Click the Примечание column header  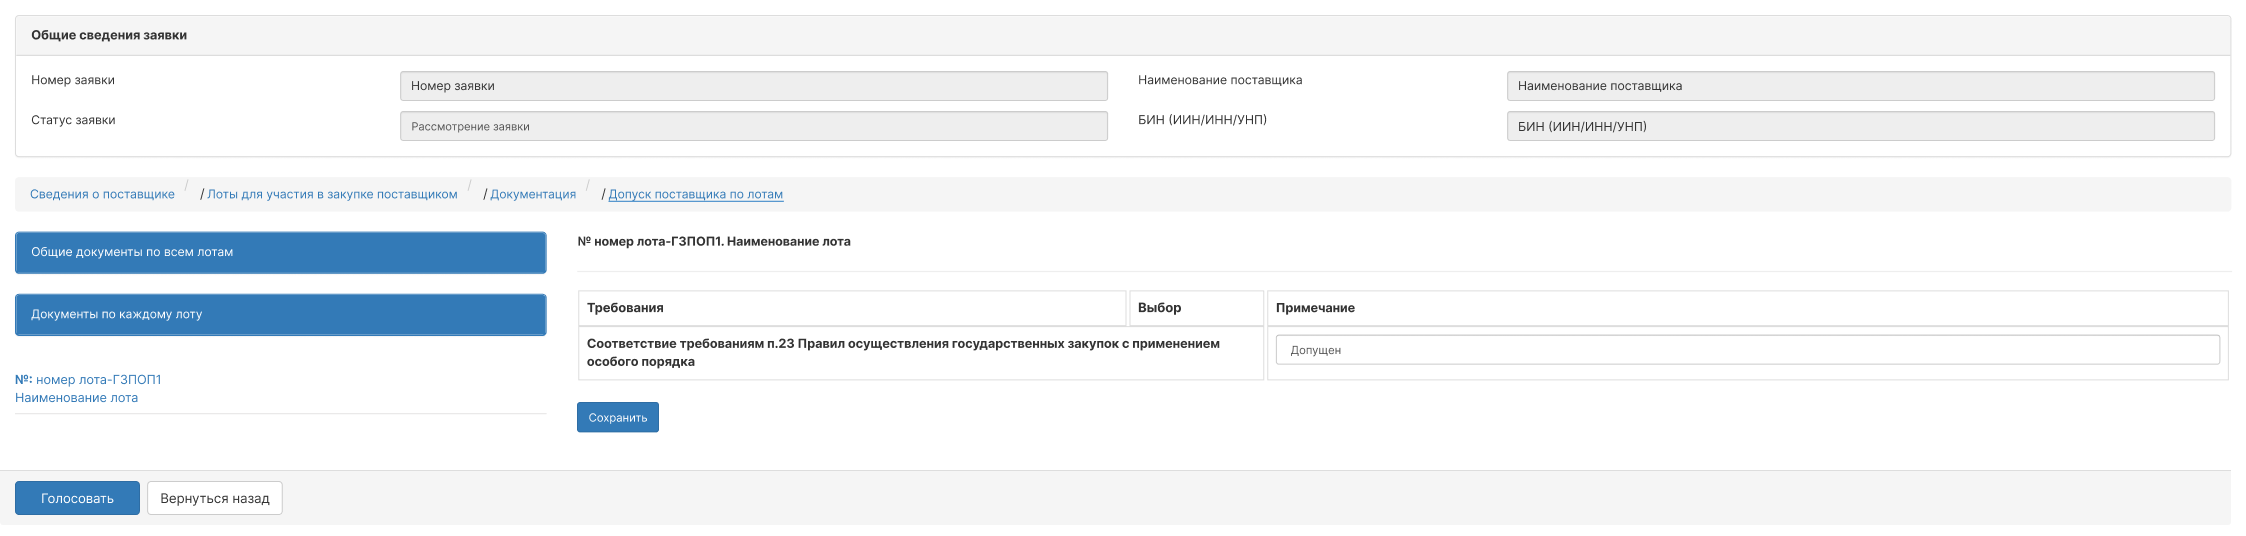[x=1747, y=308]
